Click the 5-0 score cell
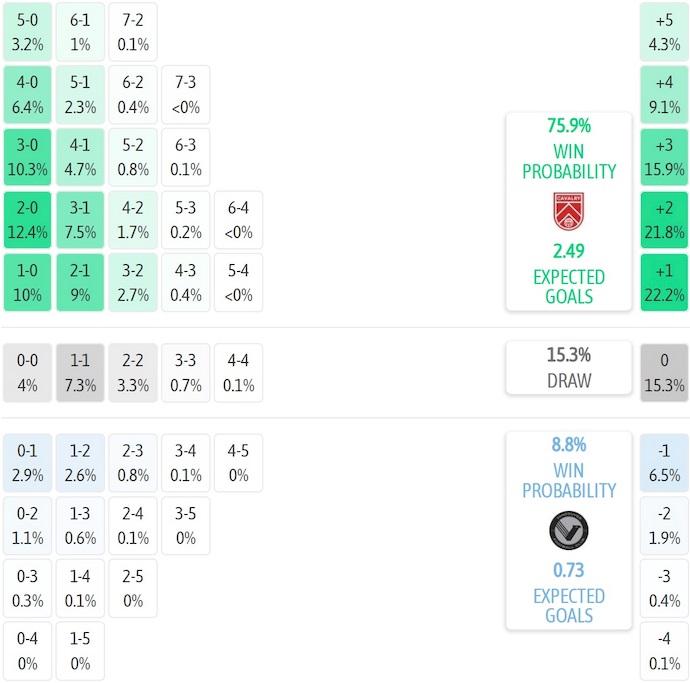This screenshot has height=683, width=690. point(27,32)
